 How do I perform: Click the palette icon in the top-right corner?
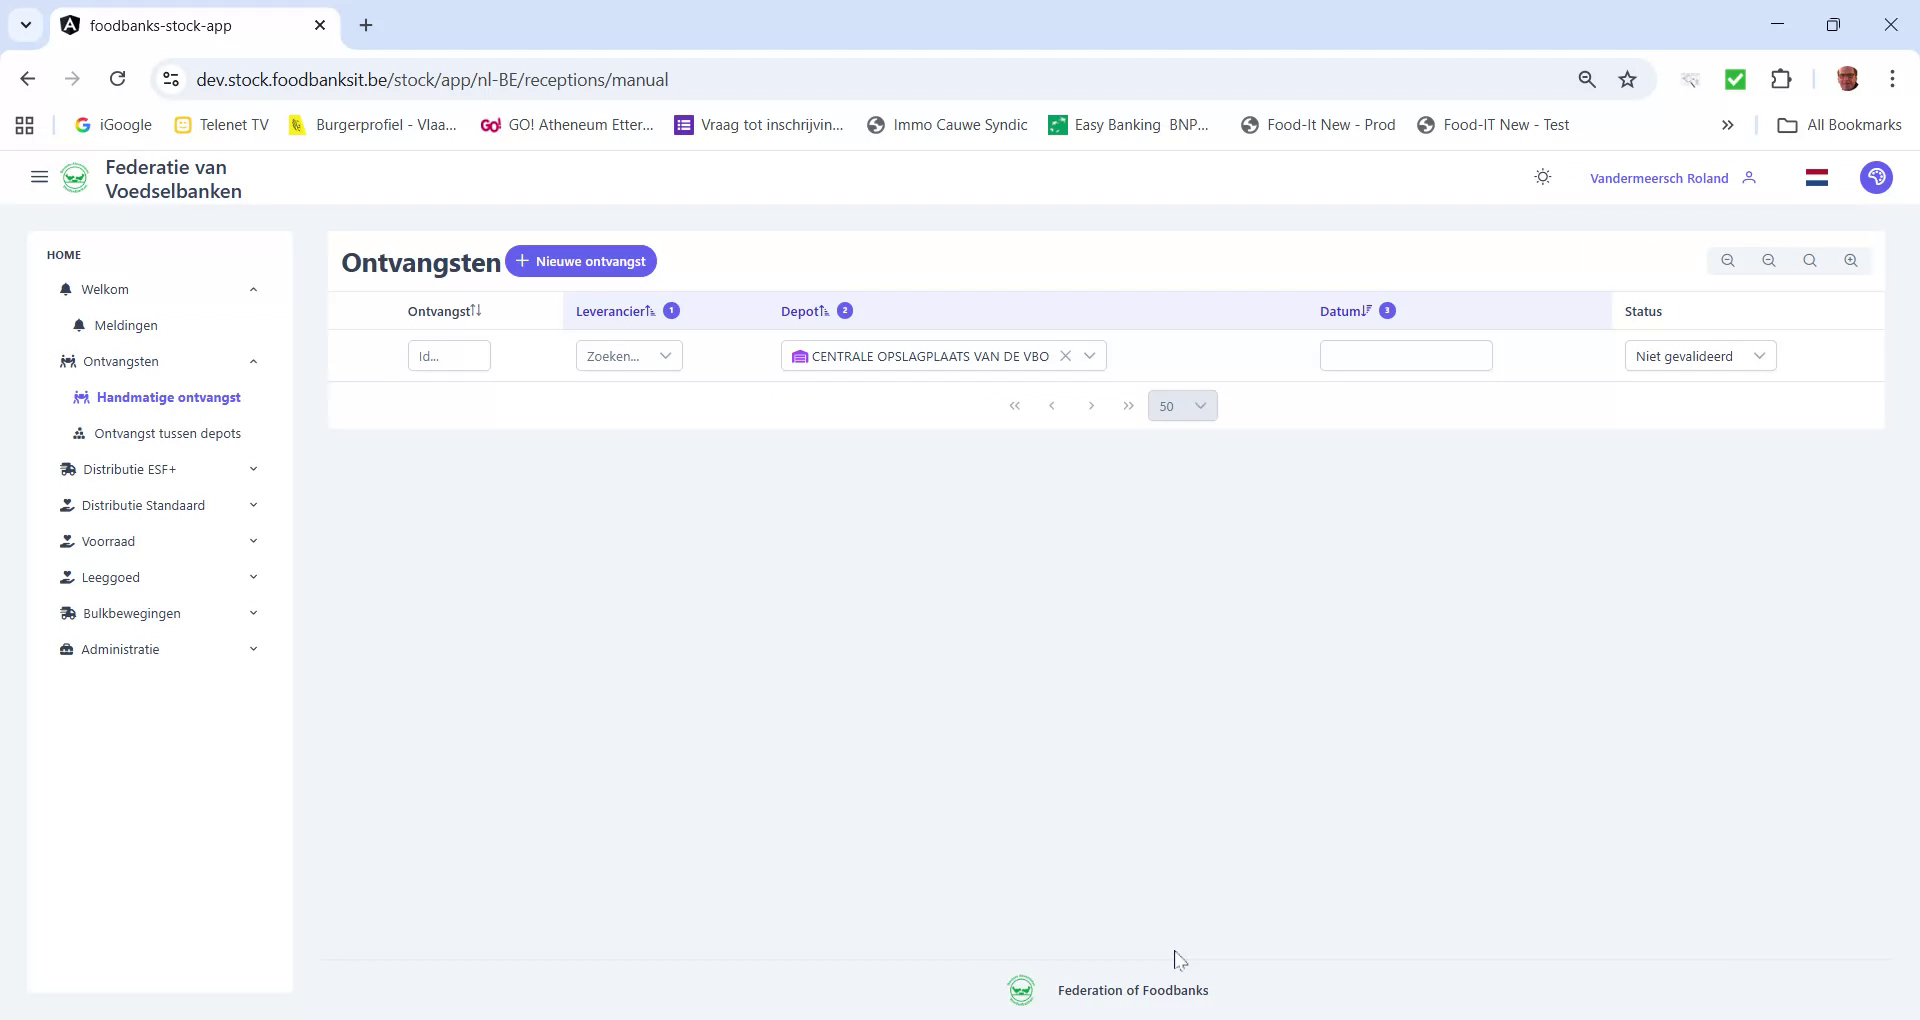1876,177
